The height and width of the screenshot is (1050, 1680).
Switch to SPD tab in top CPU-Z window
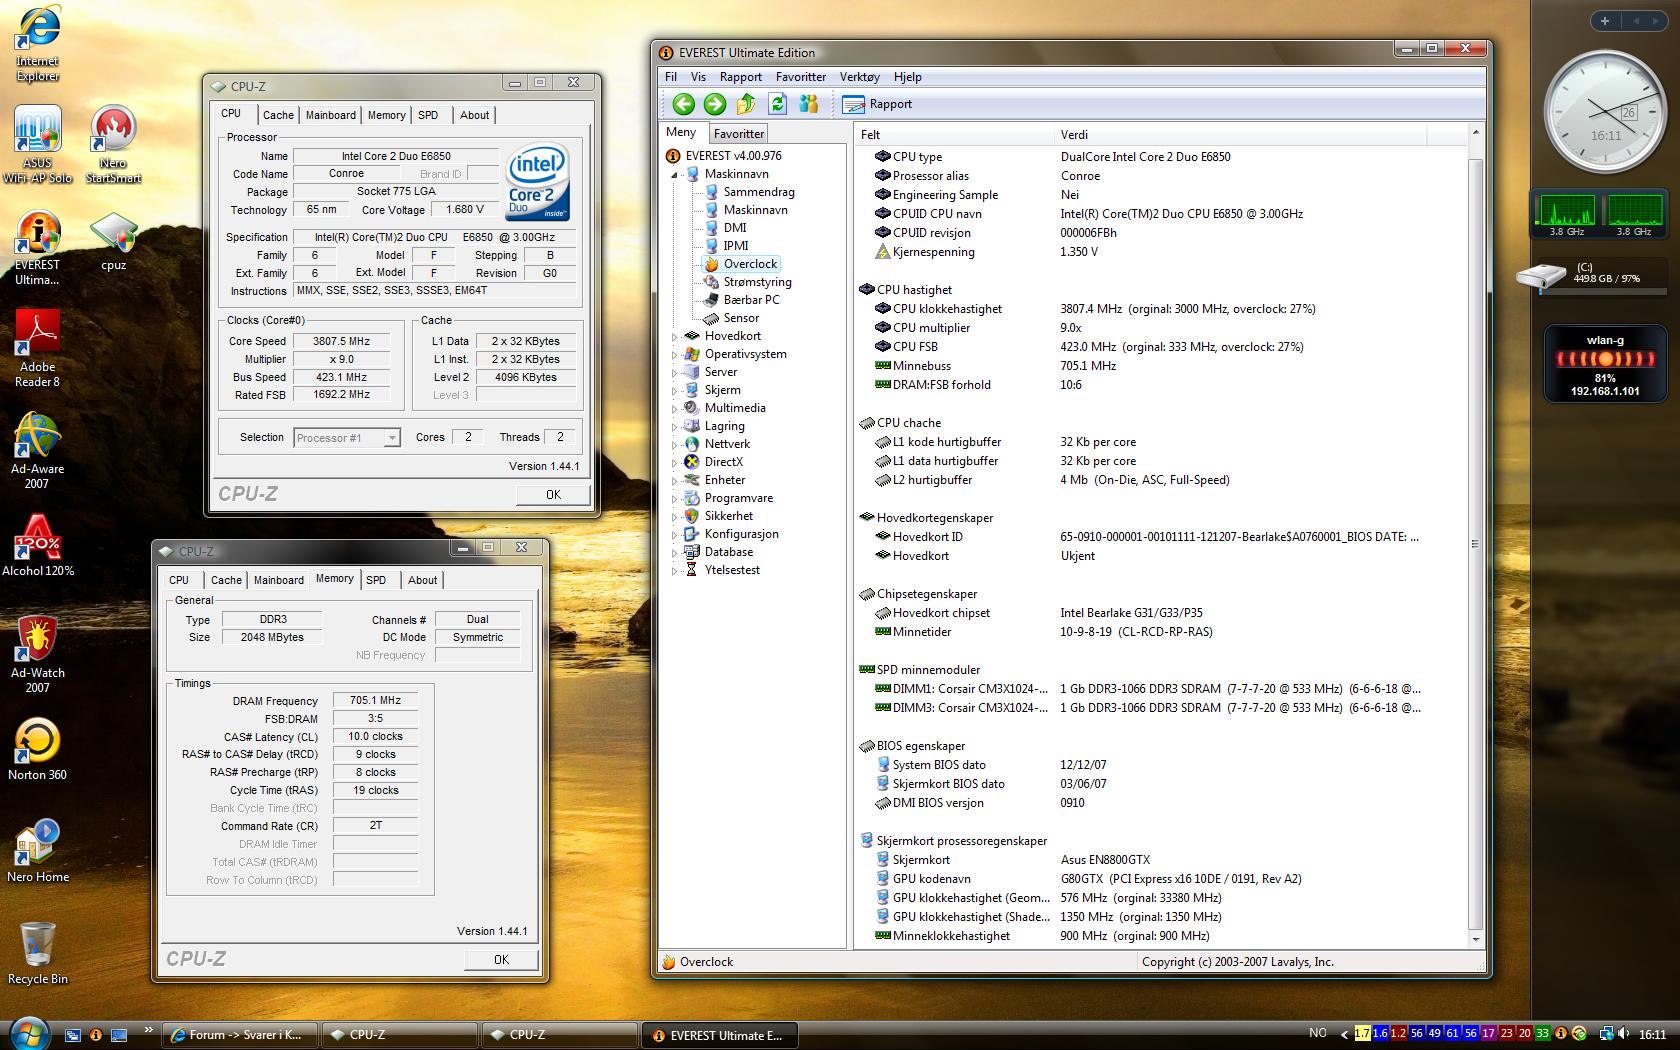tap(428, 115)
